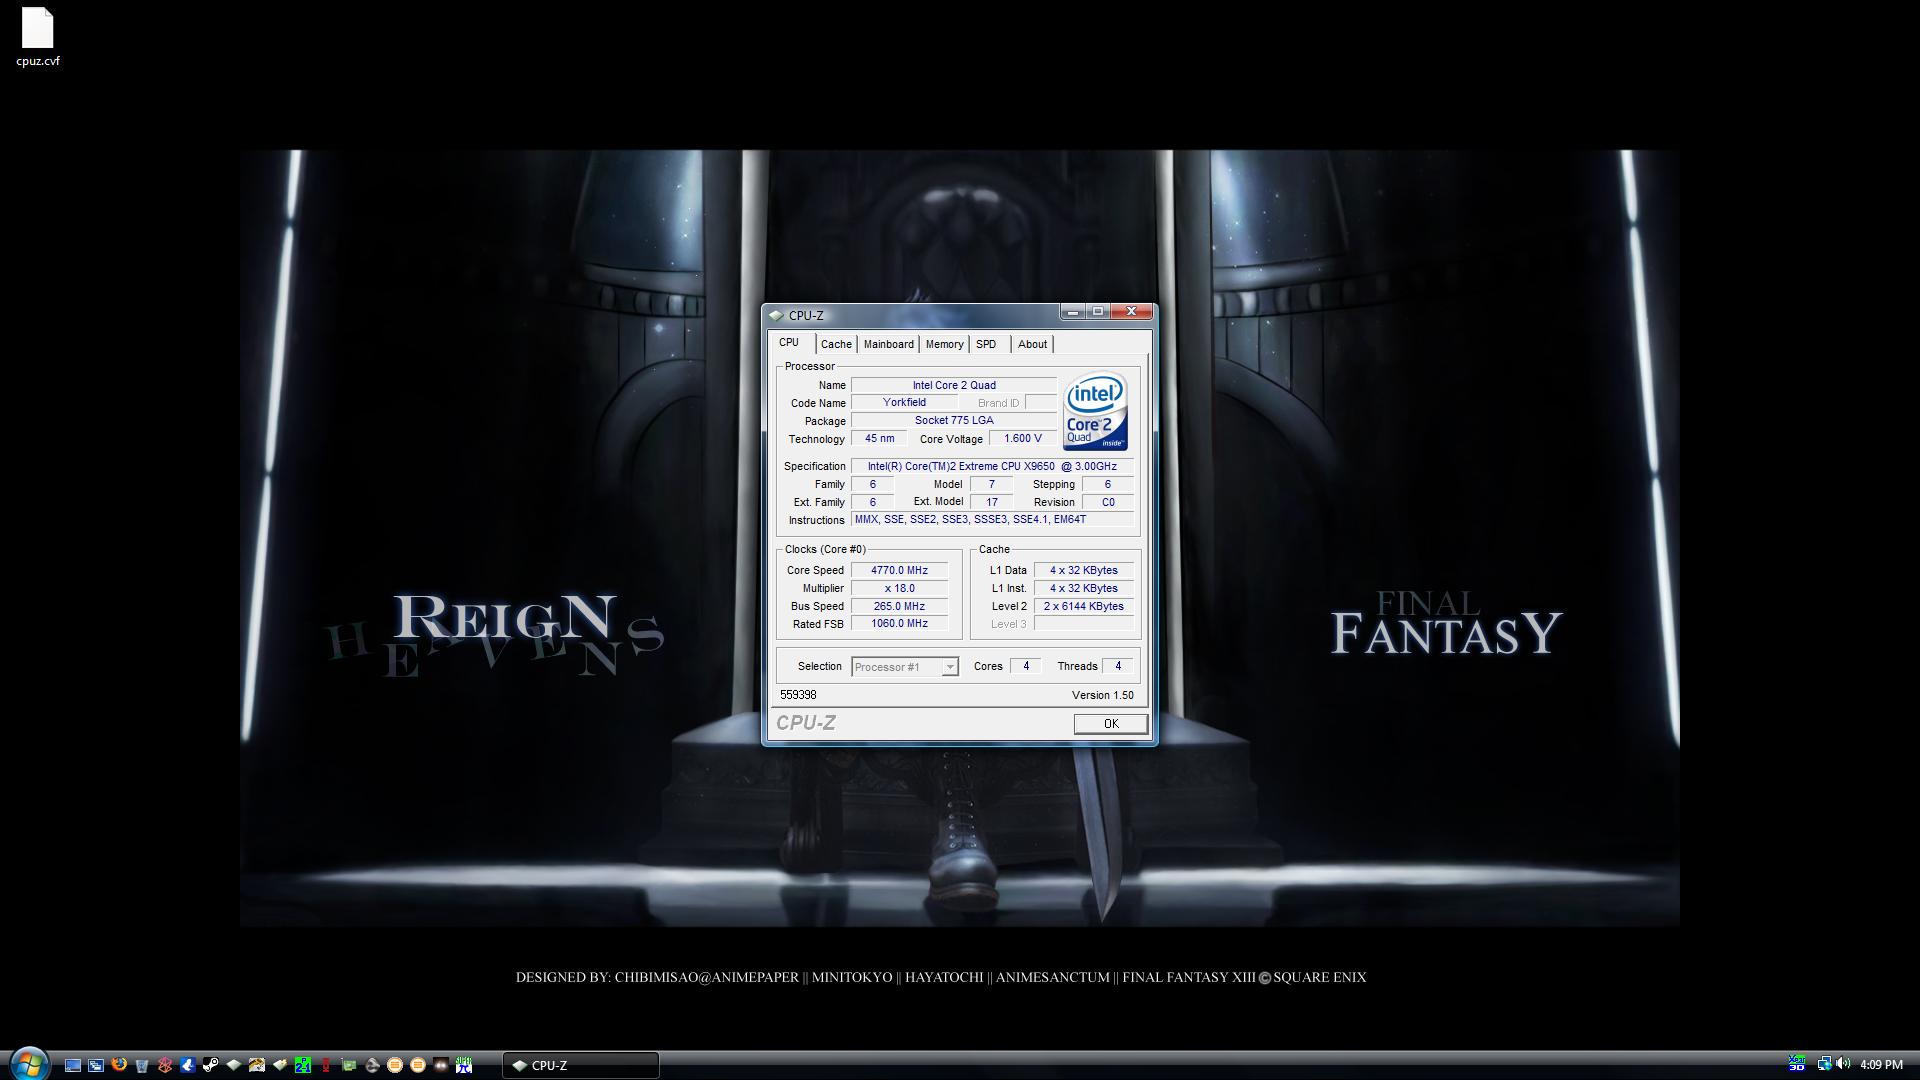Open the volume tray icon
Image resolution: width=1920 pixels, height=1080 pixels.
(1843, 1064)
